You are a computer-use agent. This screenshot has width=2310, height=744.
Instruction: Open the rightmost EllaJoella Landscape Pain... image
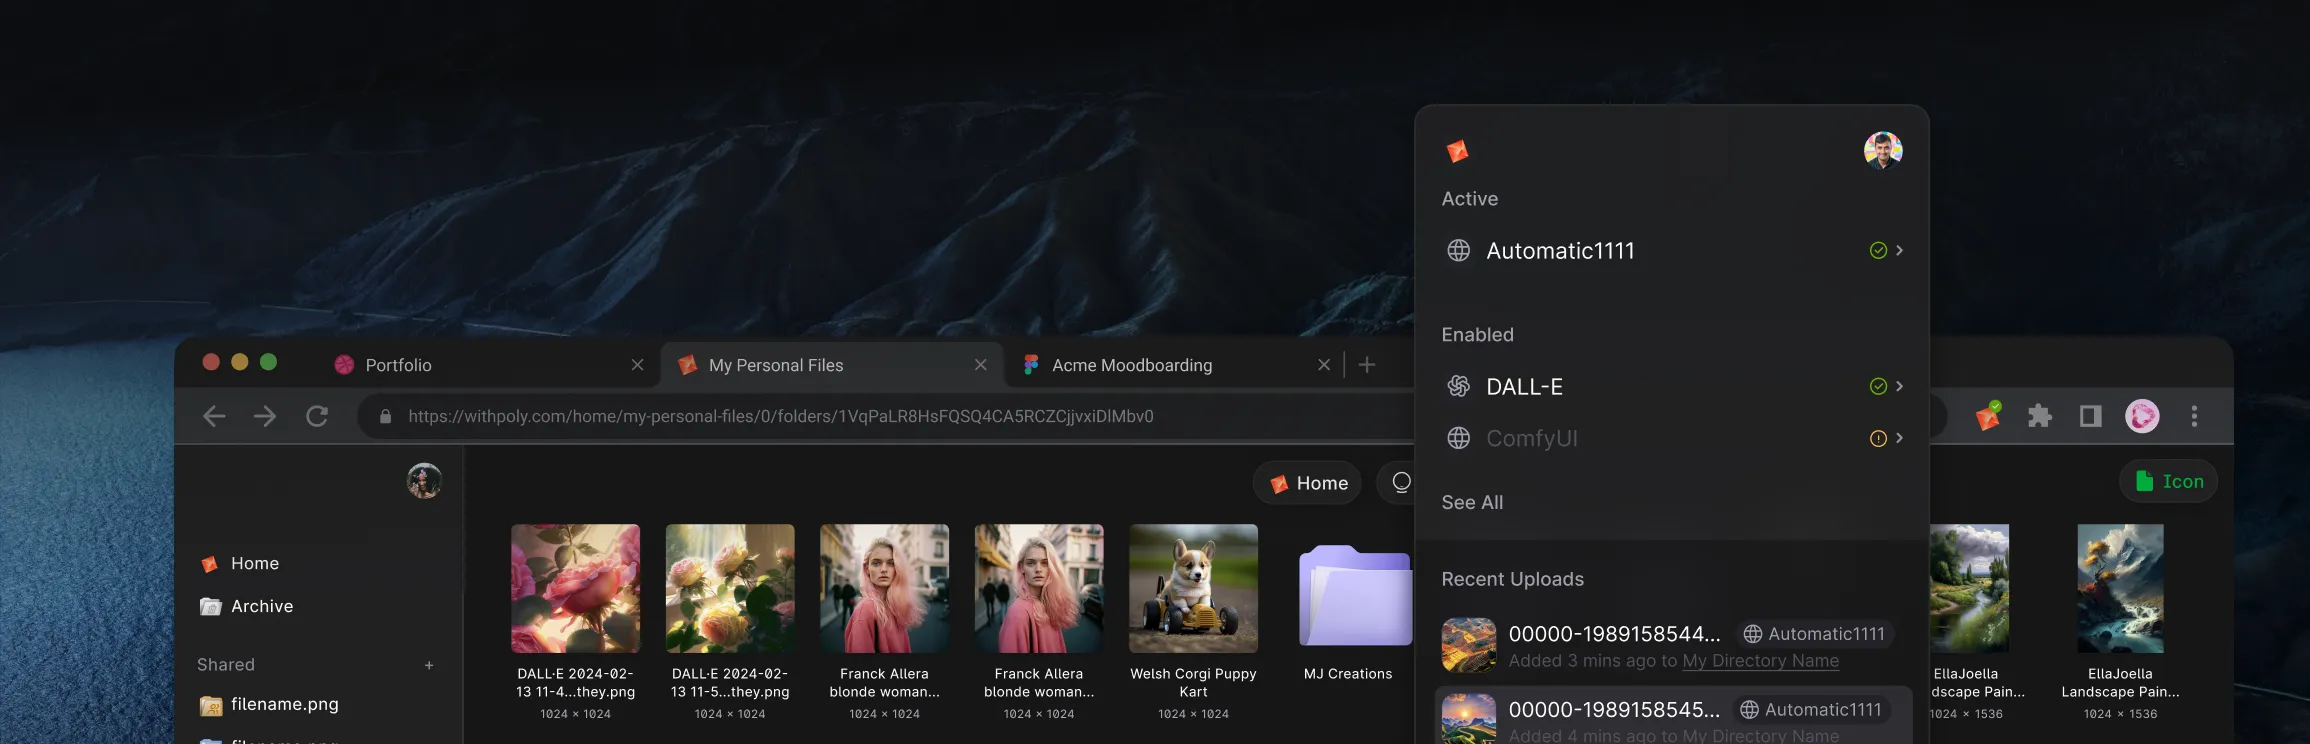(2120, 589)
